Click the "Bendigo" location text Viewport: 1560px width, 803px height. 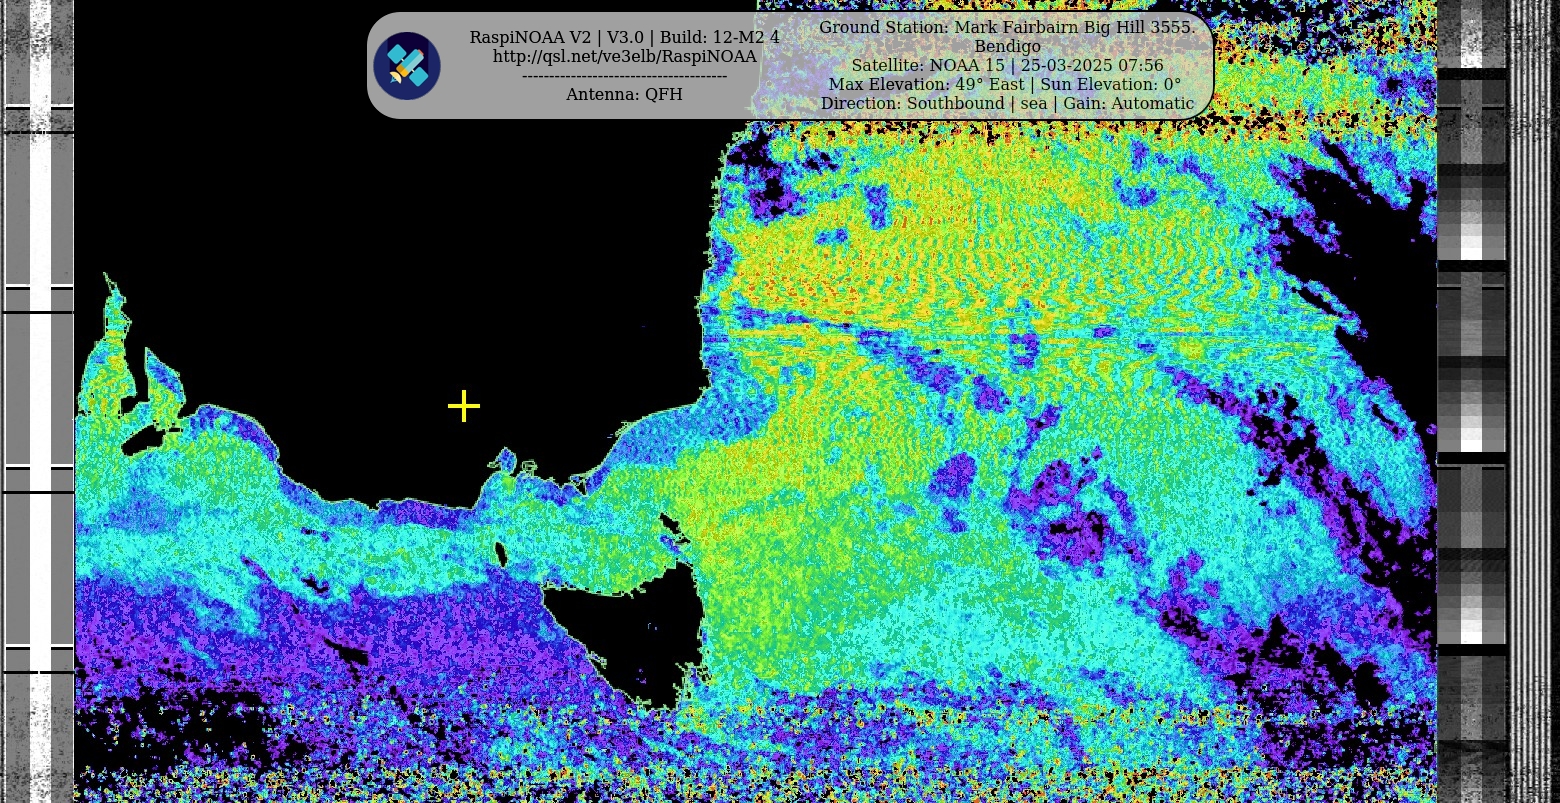(1007, 46)
